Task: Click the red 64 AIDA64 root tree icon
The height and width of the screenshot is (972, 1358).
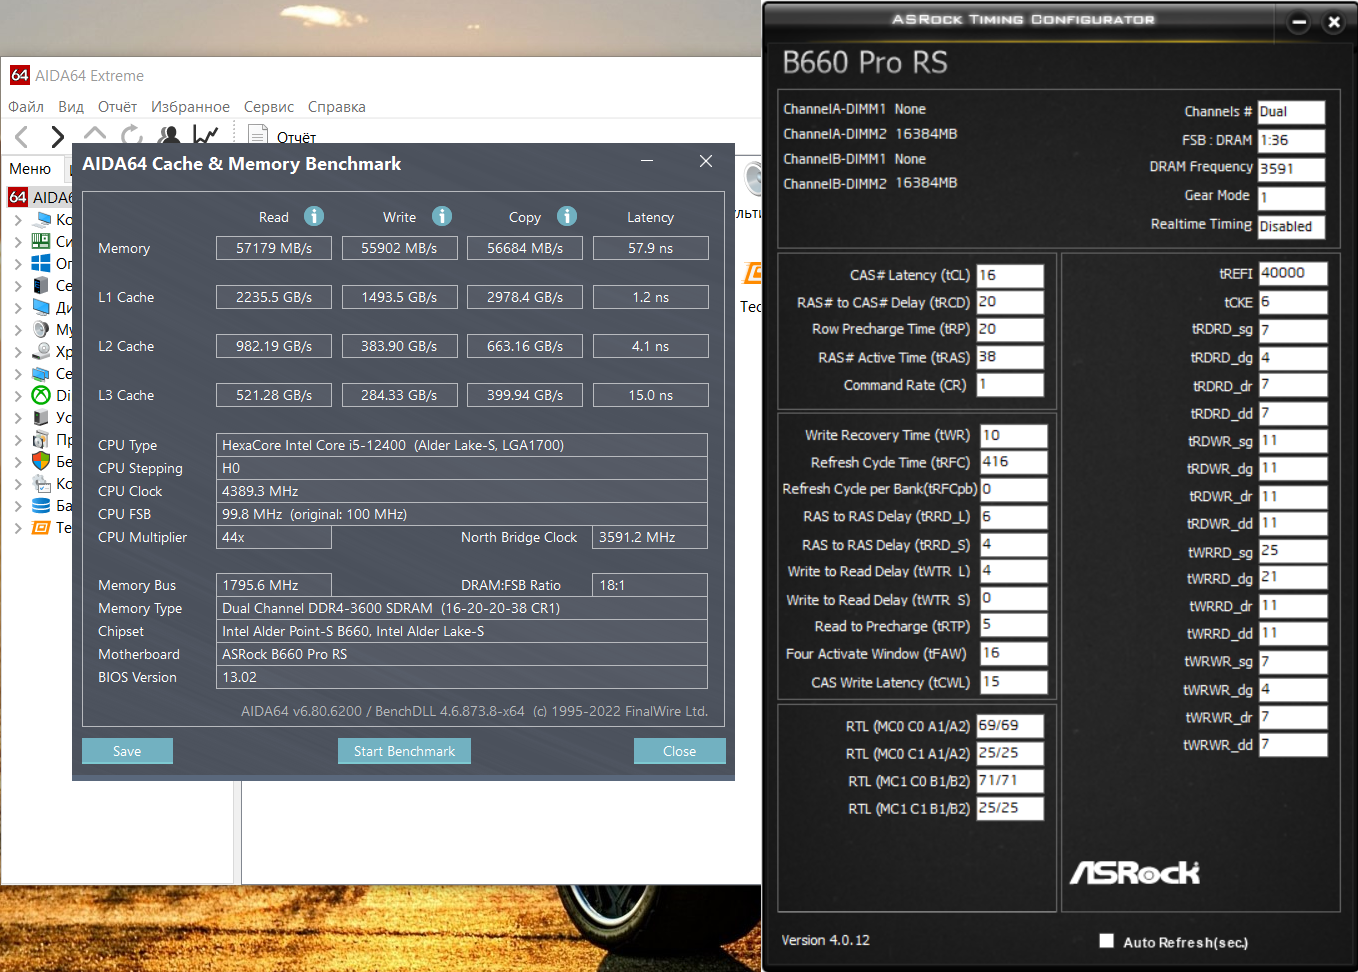Action: tap(18, 197)
